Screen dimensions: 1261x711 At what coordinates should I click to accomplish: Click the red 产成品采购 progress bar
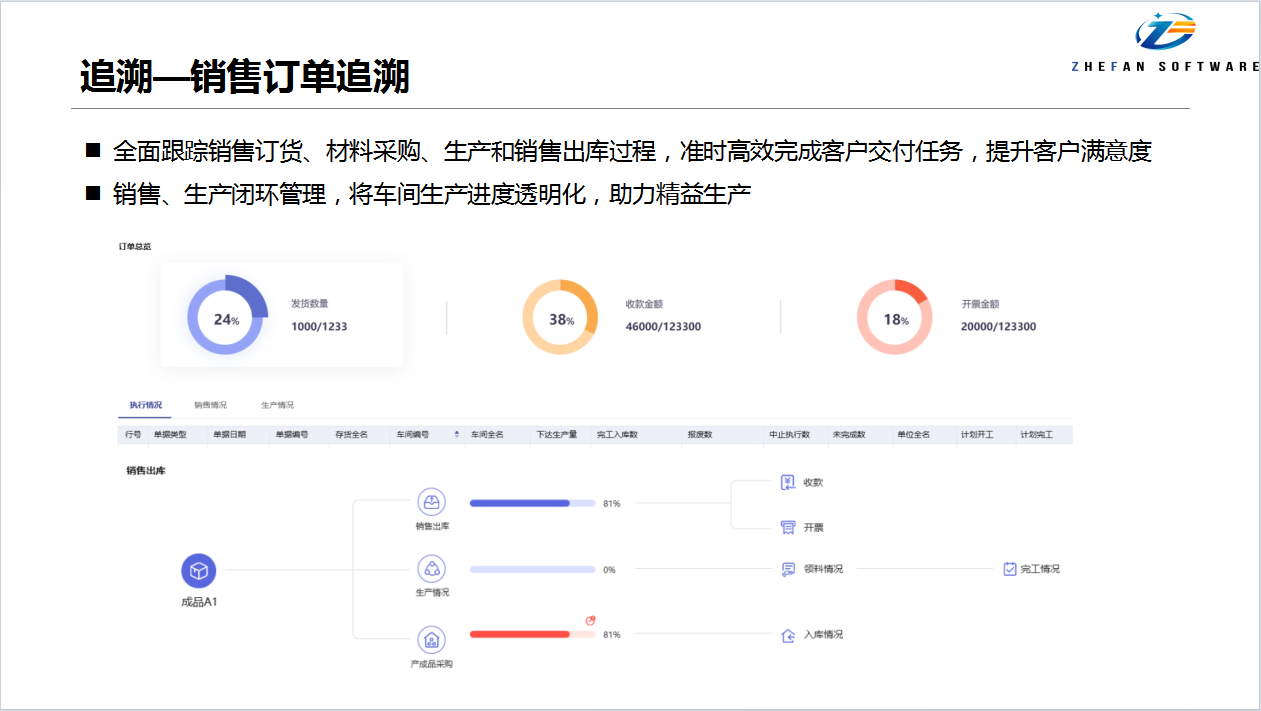[520, 634]
